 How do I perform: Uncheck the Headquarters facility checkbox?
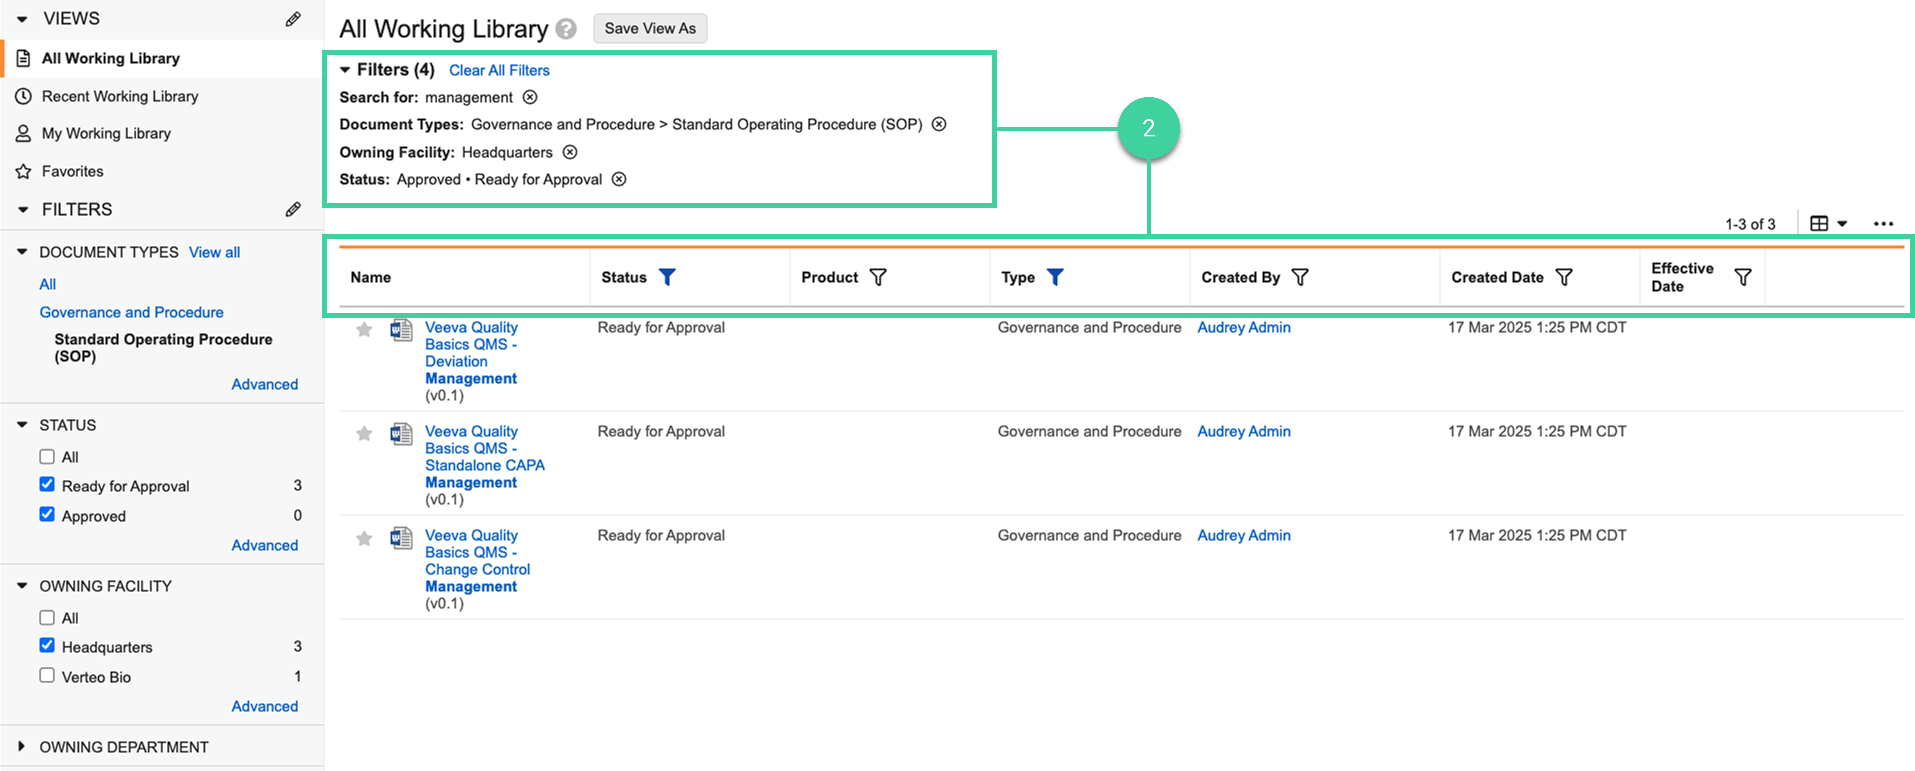tap(47, 646)
